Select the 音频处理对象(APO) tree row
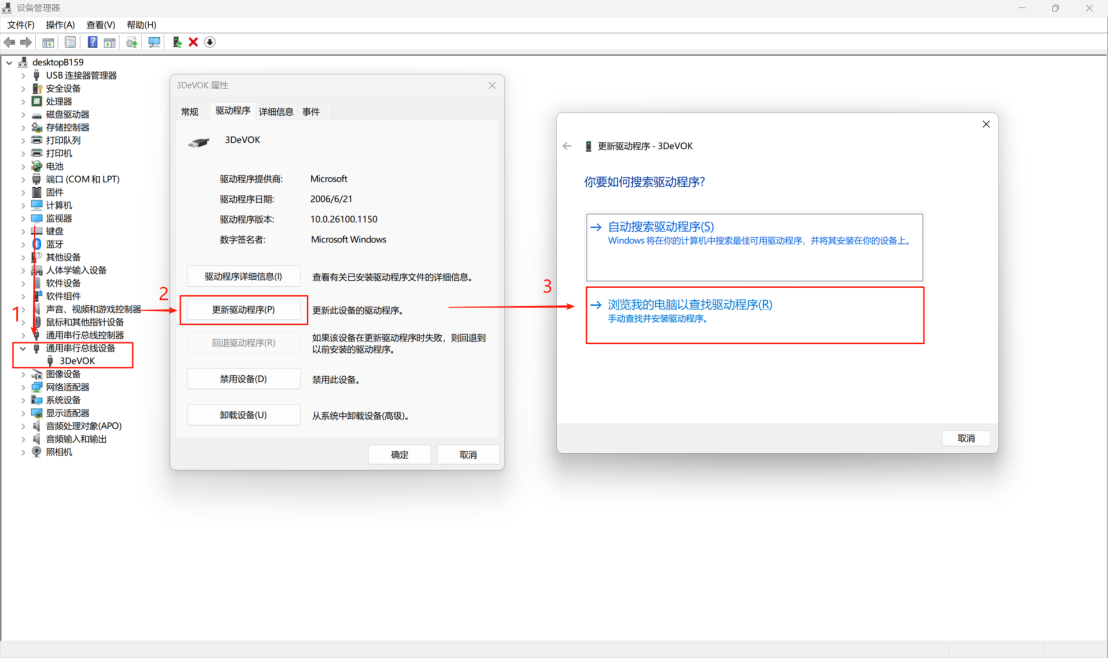The image size is (1108, 658). 84,426
